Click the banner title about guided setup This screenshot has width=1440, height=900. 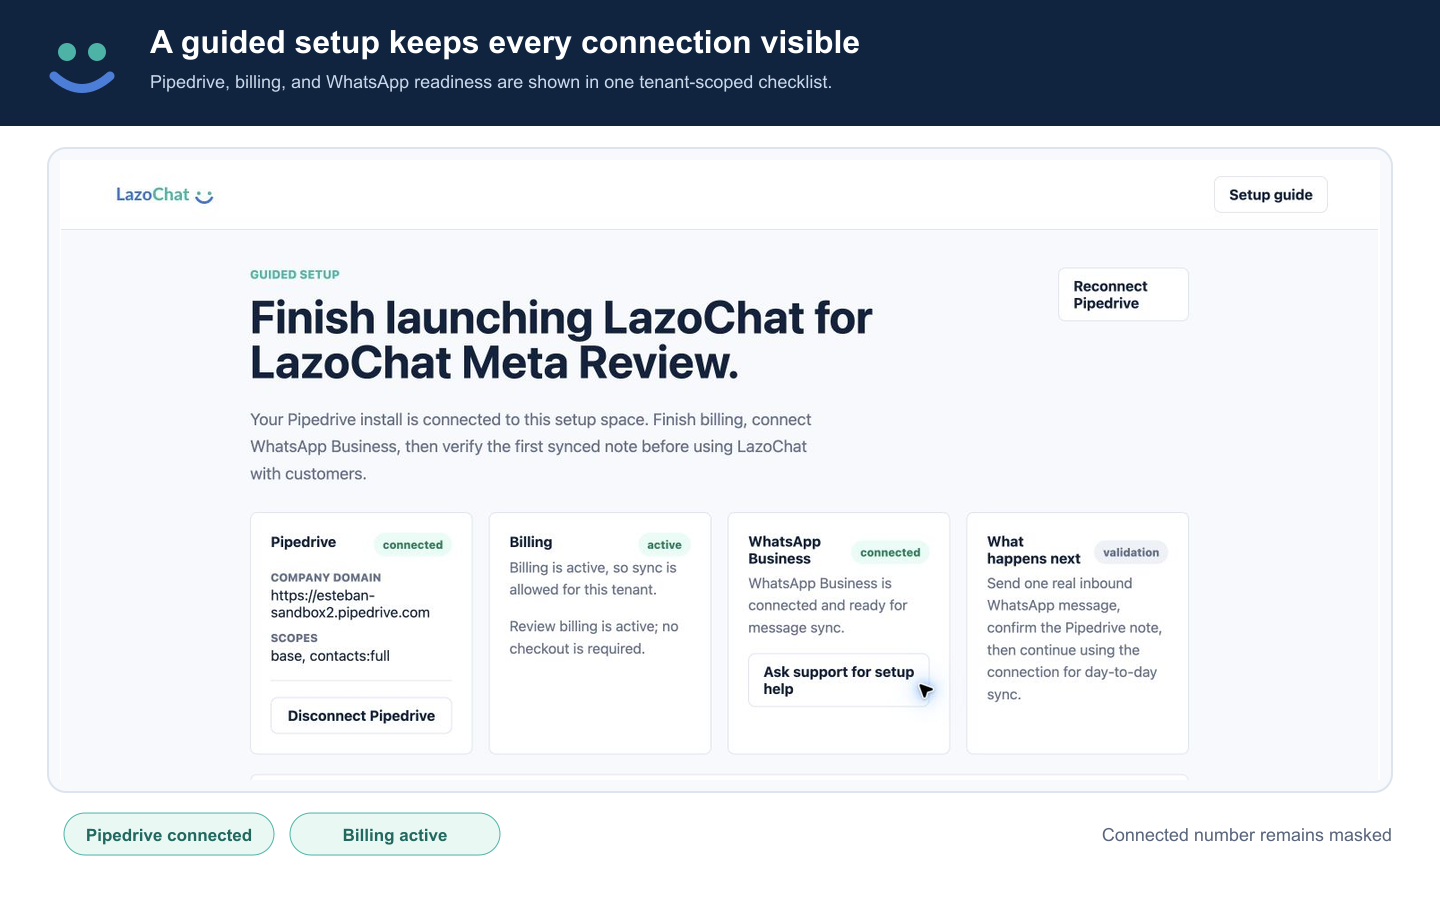505,42
